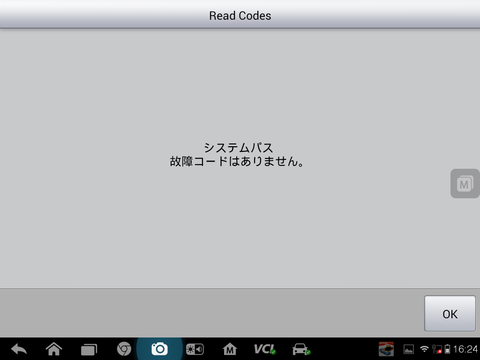Open the vehicle diagnostics shortcut icon
480x360 pixels.
tap(301, 349)
